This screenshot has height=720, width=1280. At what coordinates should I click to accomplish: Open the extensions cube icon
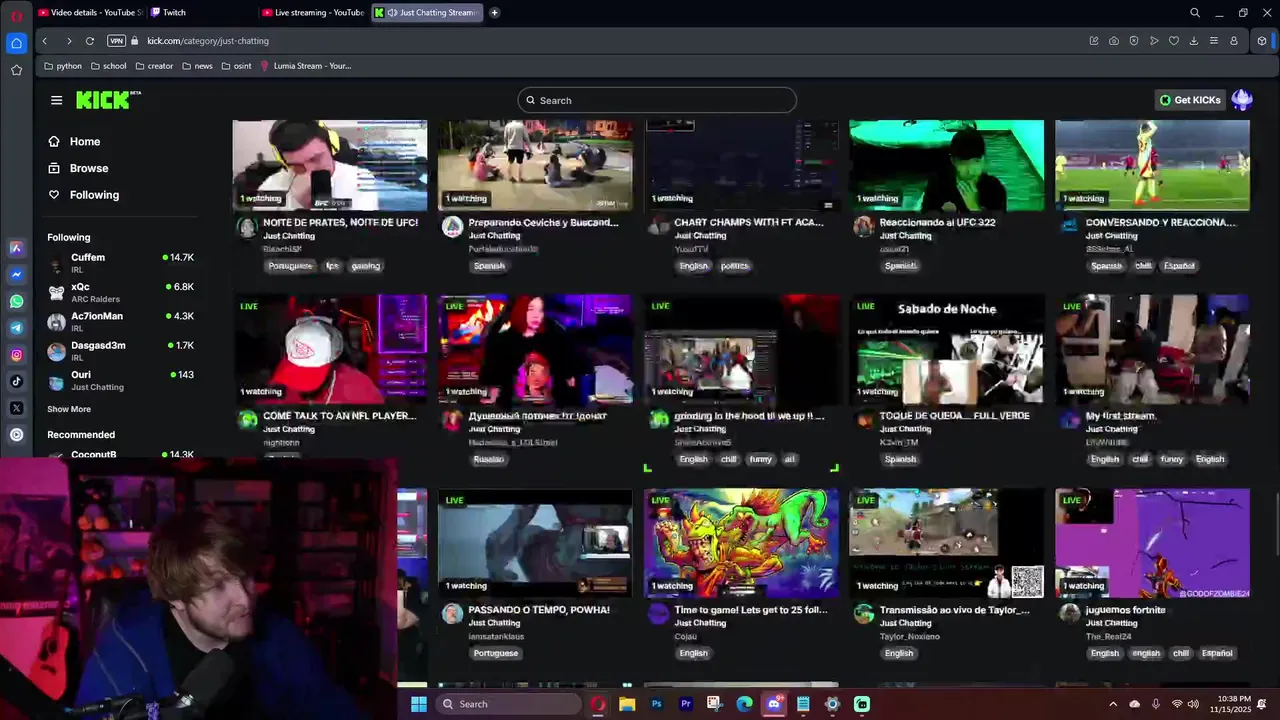point(1262,41)
